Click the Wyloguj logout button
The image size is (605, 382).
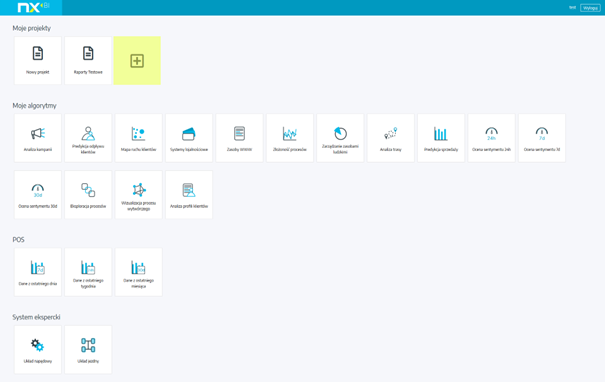[590, 8]
